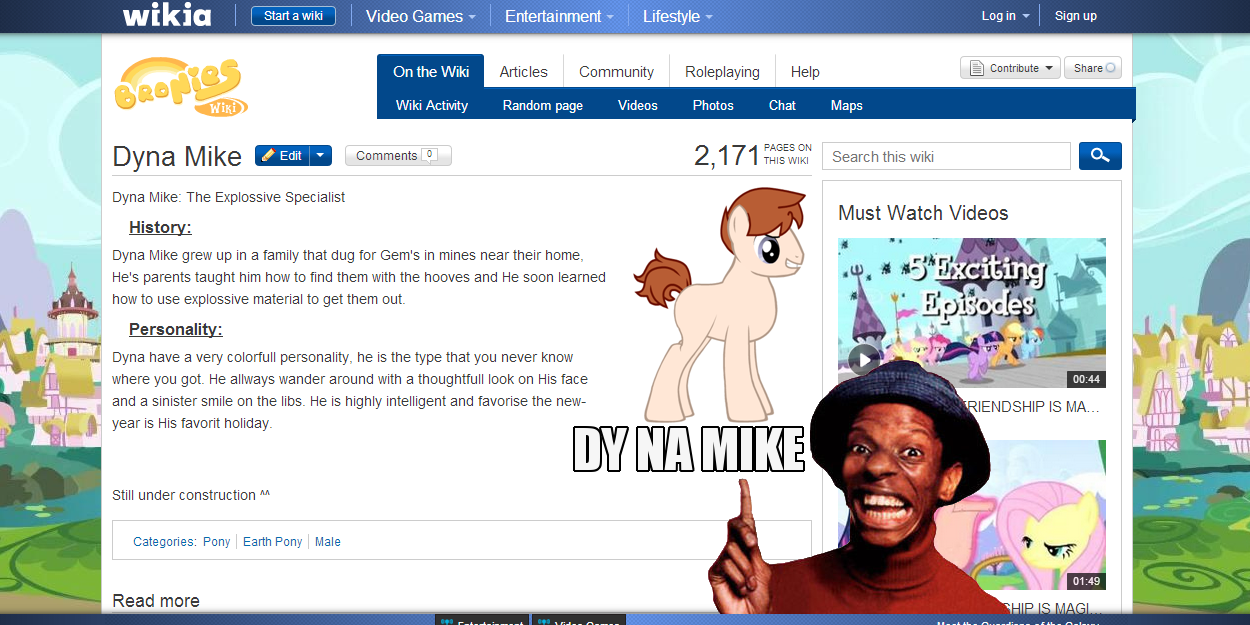Viewport: 1250px width, 625px height.
Task: Open the Roleplaying tab
Action: [722, 72]
